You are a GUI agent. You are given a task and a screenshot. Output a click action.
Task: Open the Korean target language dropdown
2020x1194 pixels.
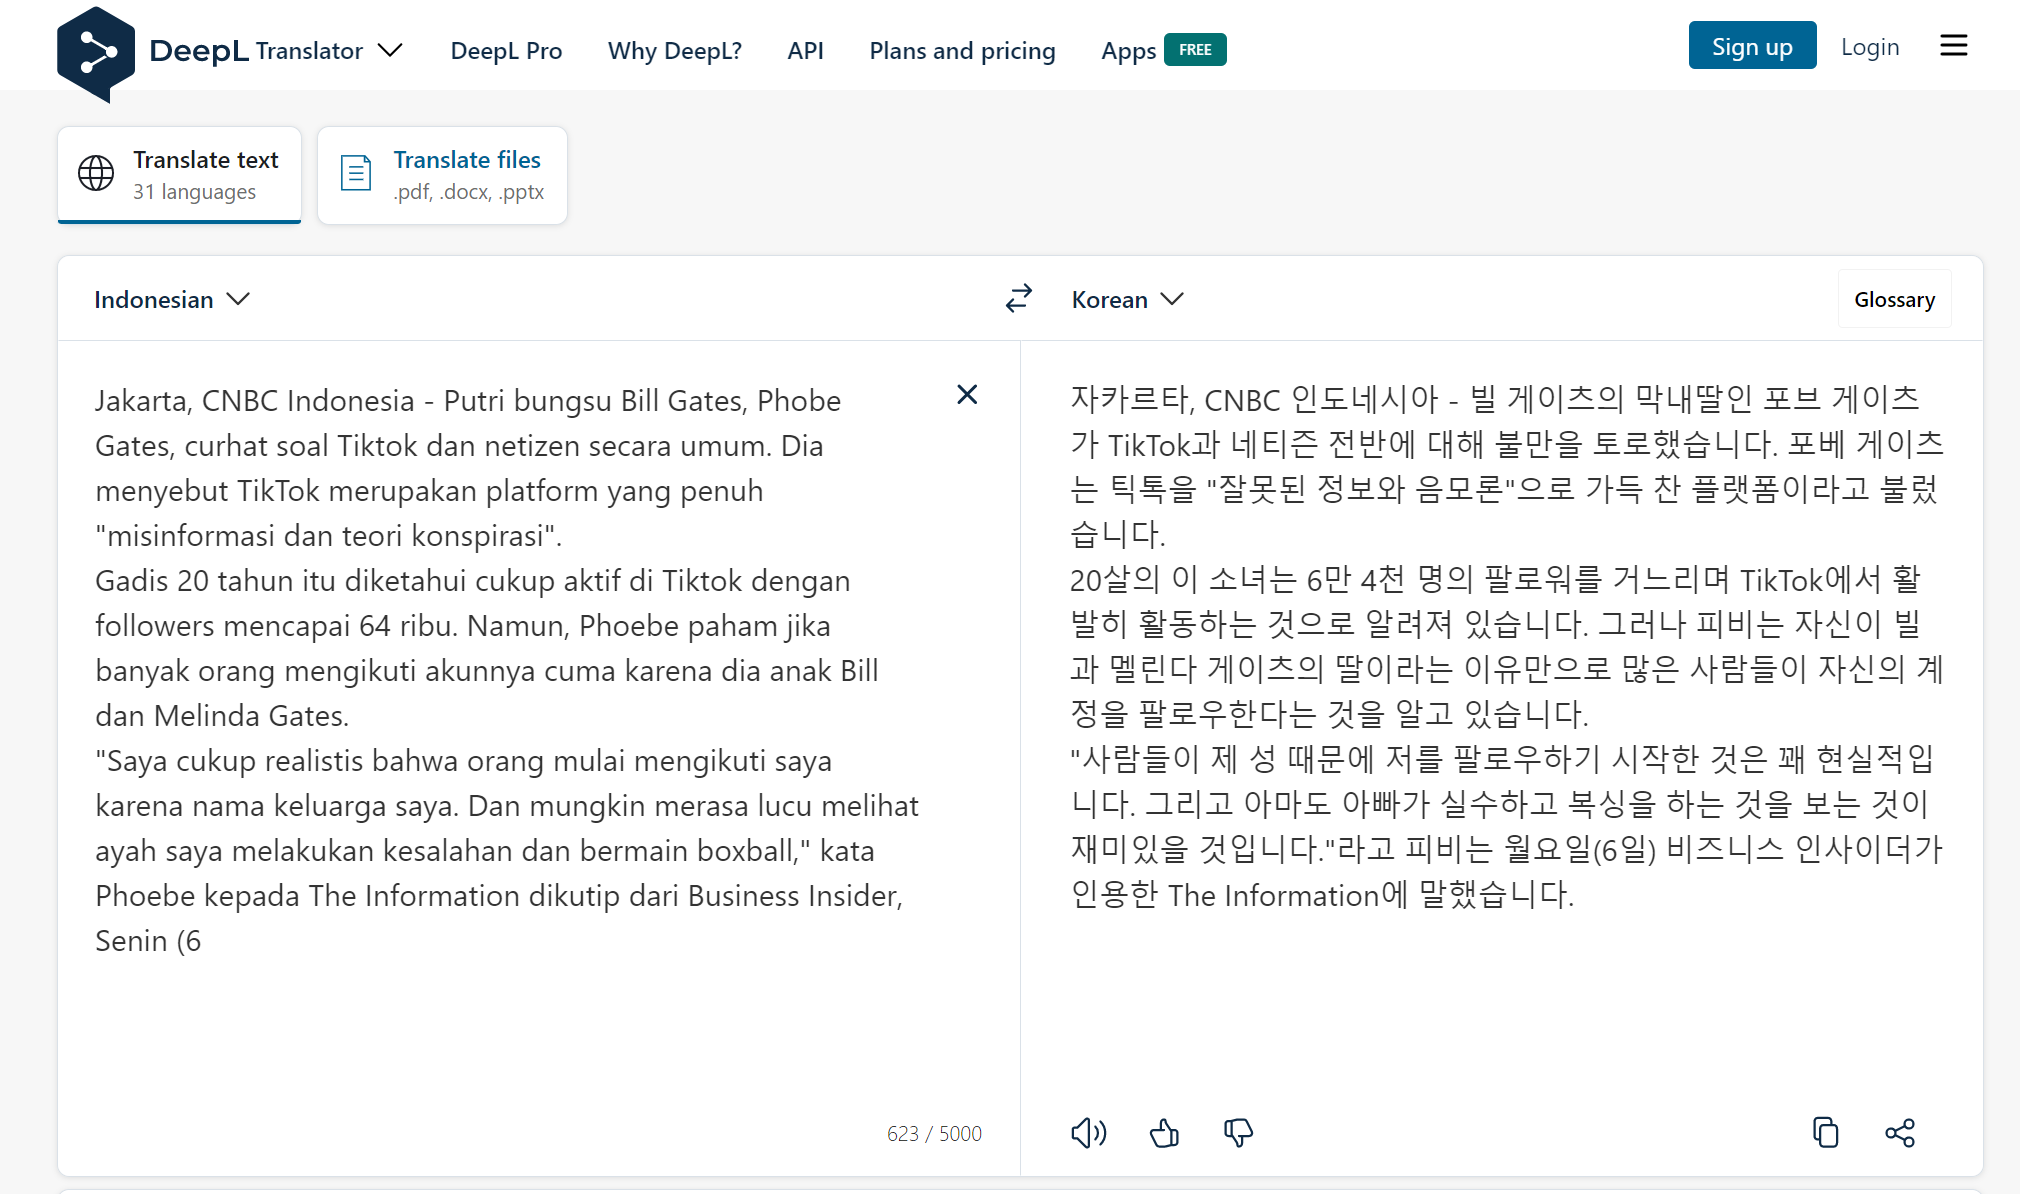click(1127, 299)
